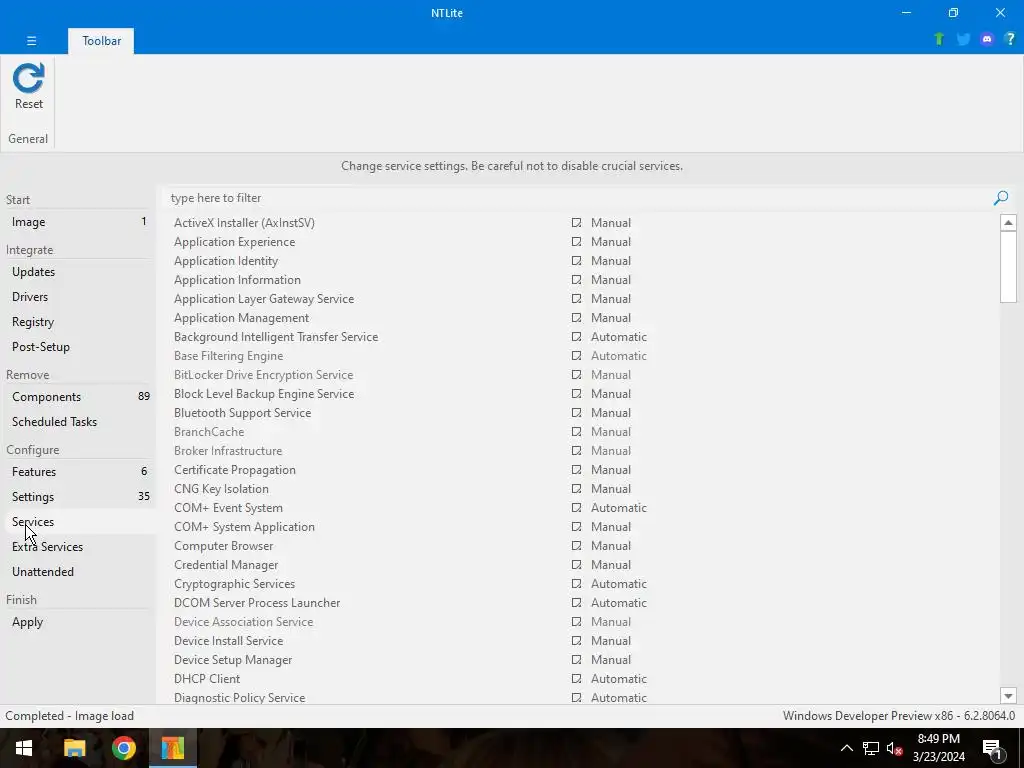1024x768 pixels.
Task: Open the hamburger menu icon
Action: click(31, 40)
